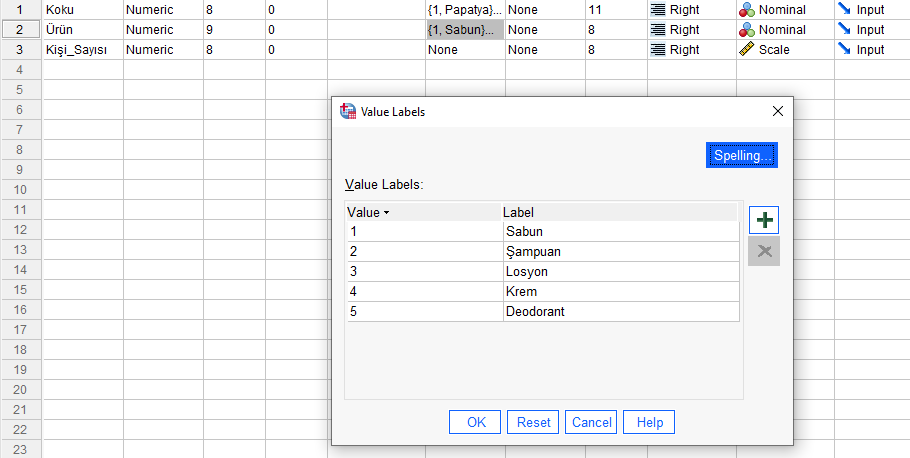The width and height of the screenshot is (910, 458).
Task: Click the Right align icon in Koku row
Action: pyautogui.click(x=658, y=10)
